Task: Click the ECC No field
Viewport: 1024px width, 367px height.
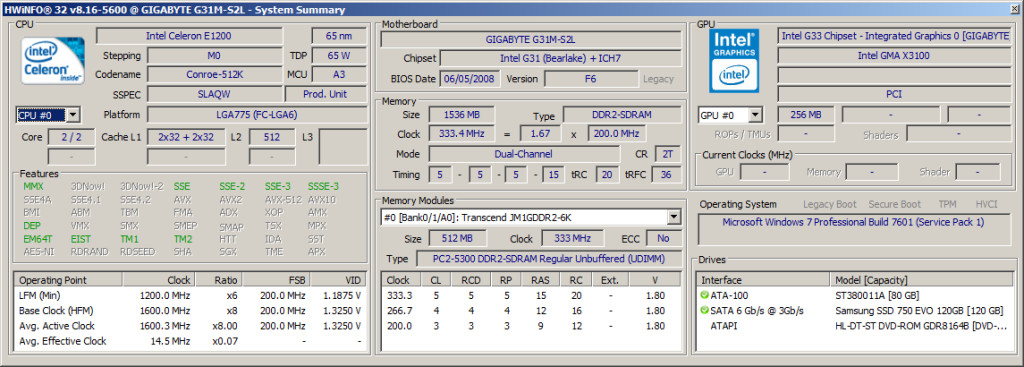Action: click(664, 238)
